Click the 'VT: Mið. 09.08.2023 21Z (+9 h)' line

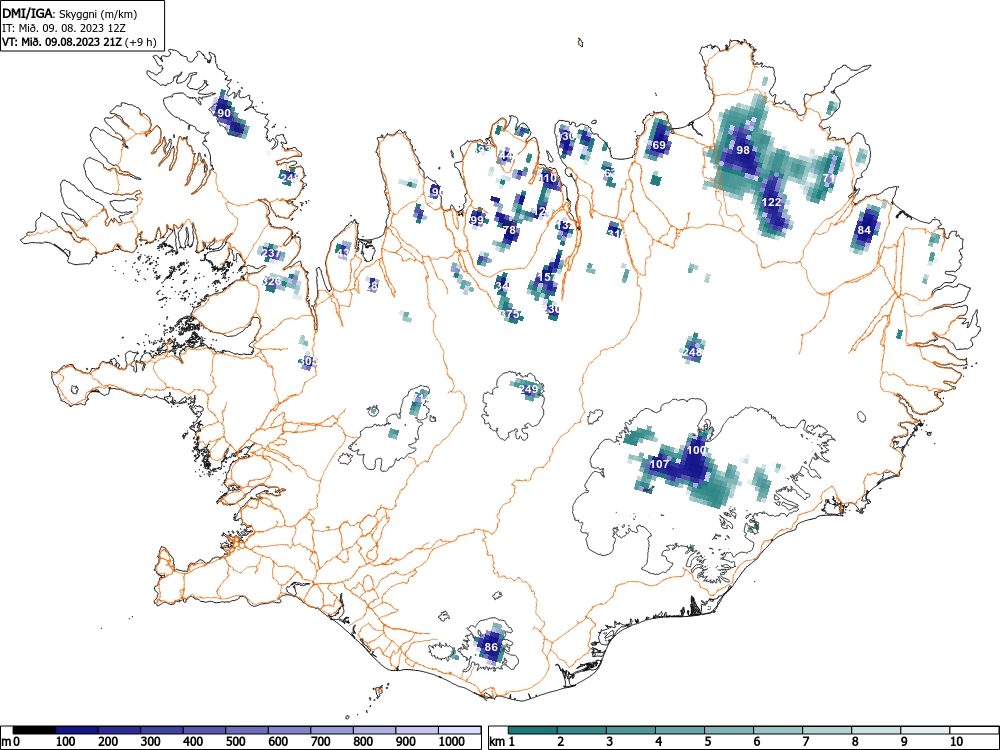pyautogui.click(x=79, y=42)
